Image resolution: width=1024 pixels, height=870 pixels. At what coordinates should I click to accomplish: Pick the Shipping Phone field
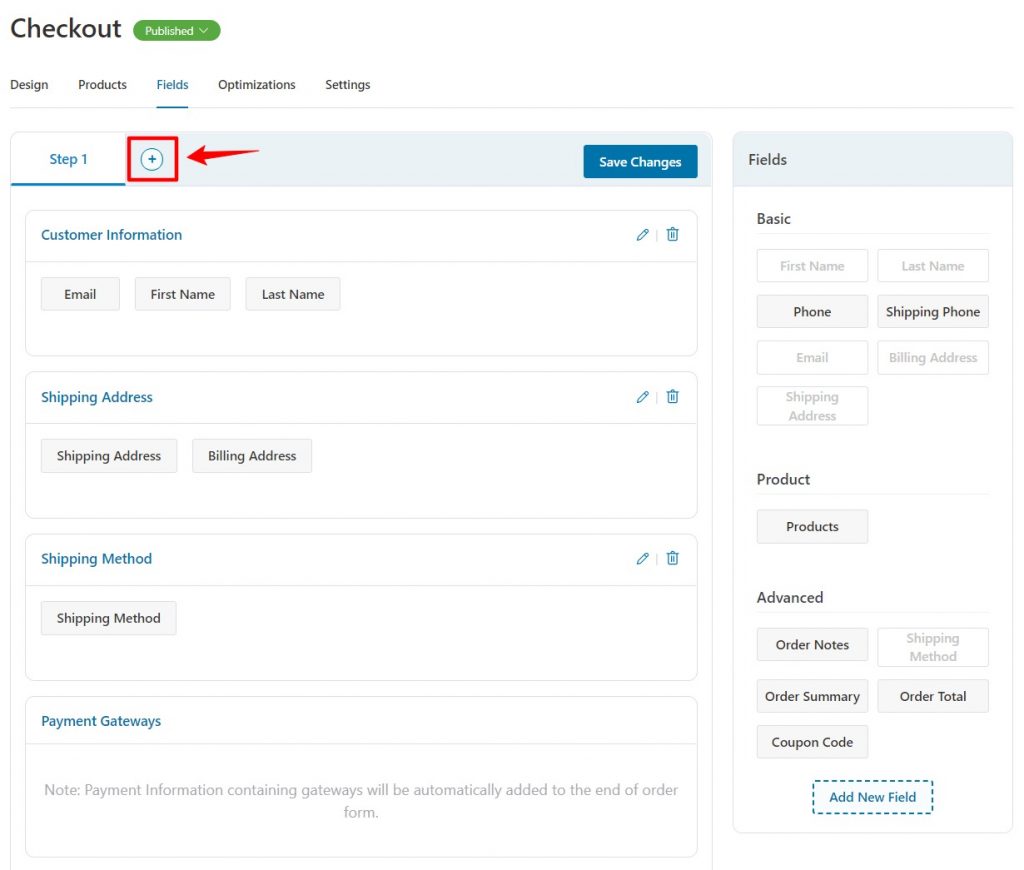pos(933,312)
